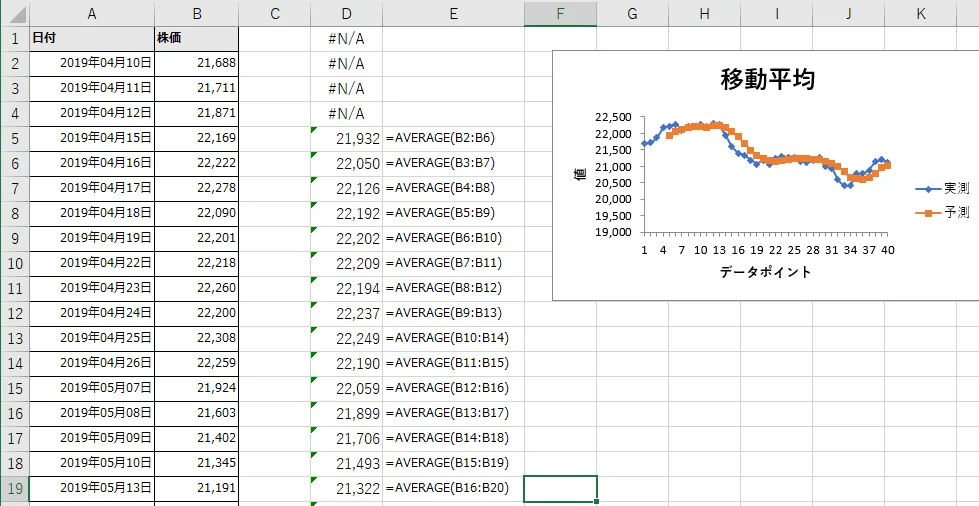Click the データポイント axis title
The width and height of the screenshot is (979, 506).
point(765,272)
